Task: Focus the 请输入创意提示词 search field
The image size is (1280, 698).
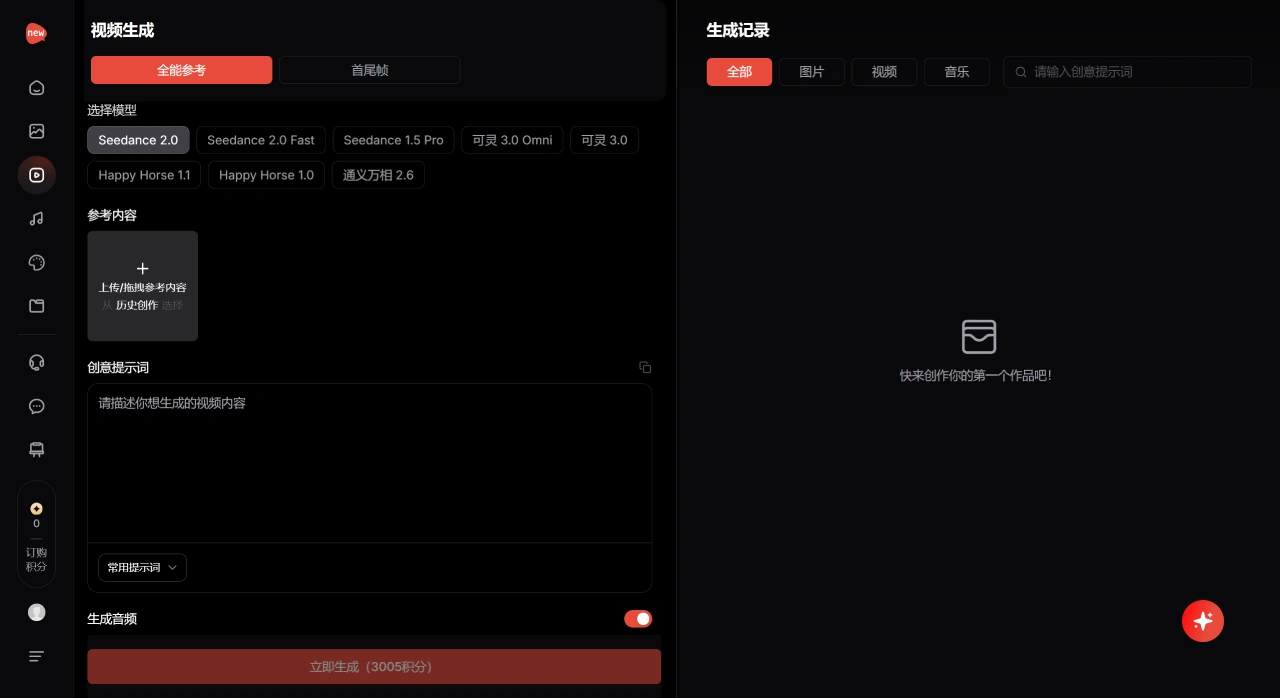Action: coord(1128,72)
